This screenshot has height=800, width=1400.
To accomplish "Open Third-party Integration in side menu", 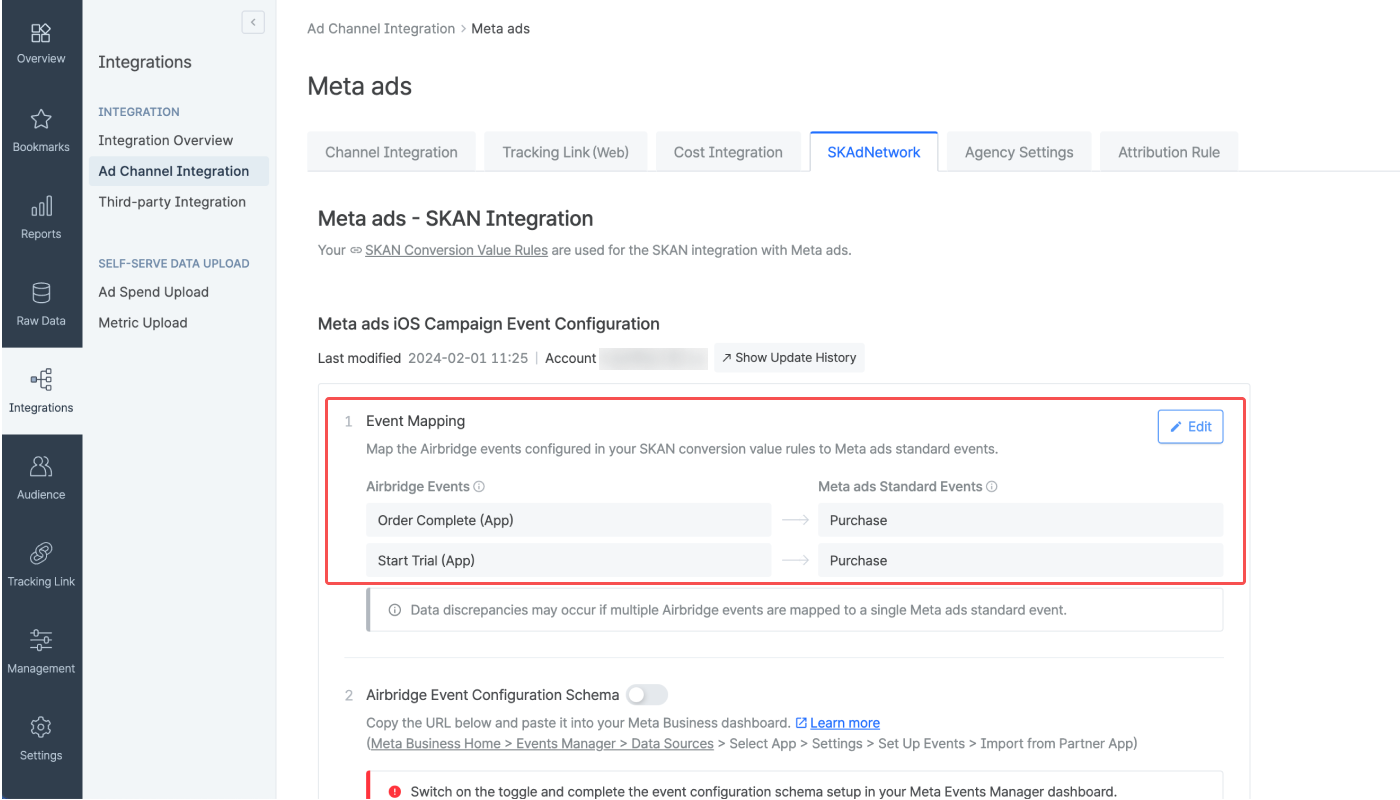I will point(172,202).
